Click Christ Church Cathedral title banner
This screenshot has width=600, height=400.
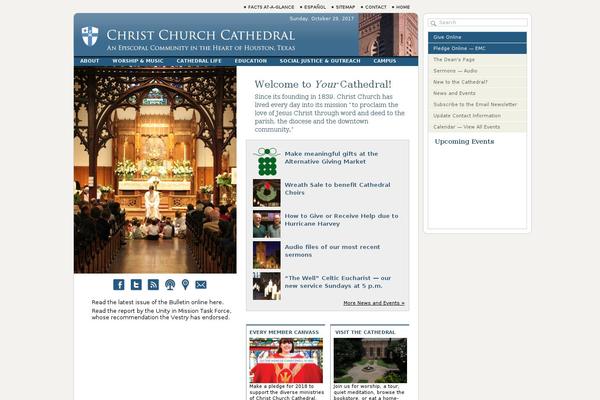pos(201,35)
